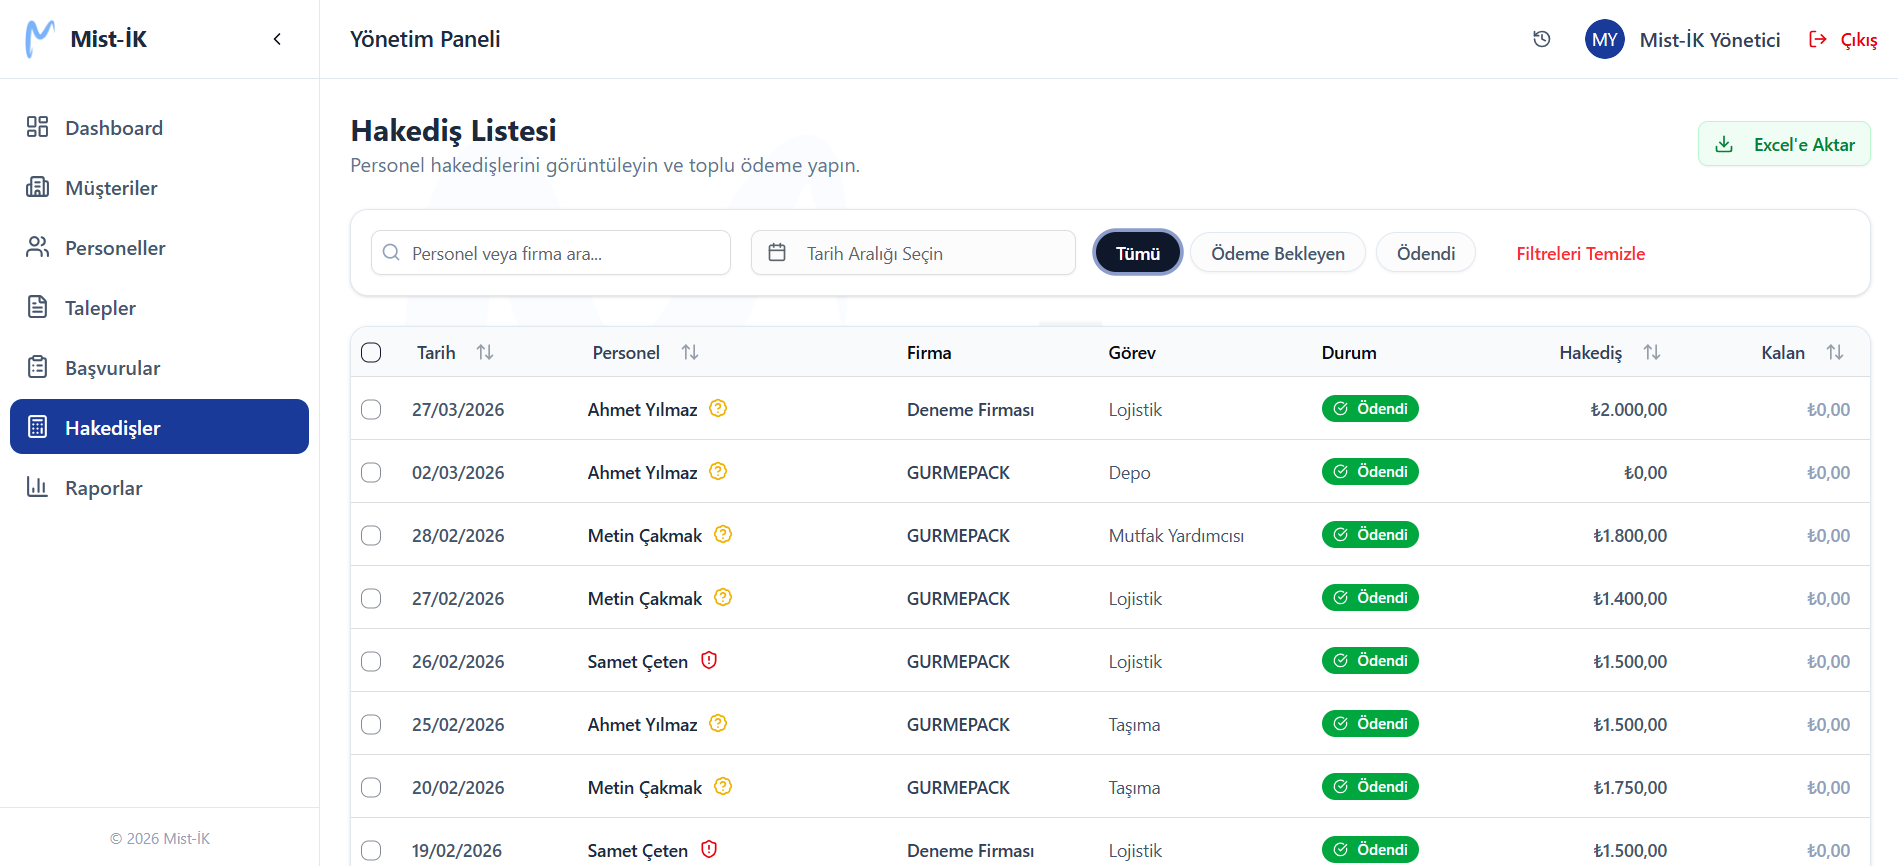Sort the Personel column
This screenshot has width=1898, height=866.
(690, 352)
